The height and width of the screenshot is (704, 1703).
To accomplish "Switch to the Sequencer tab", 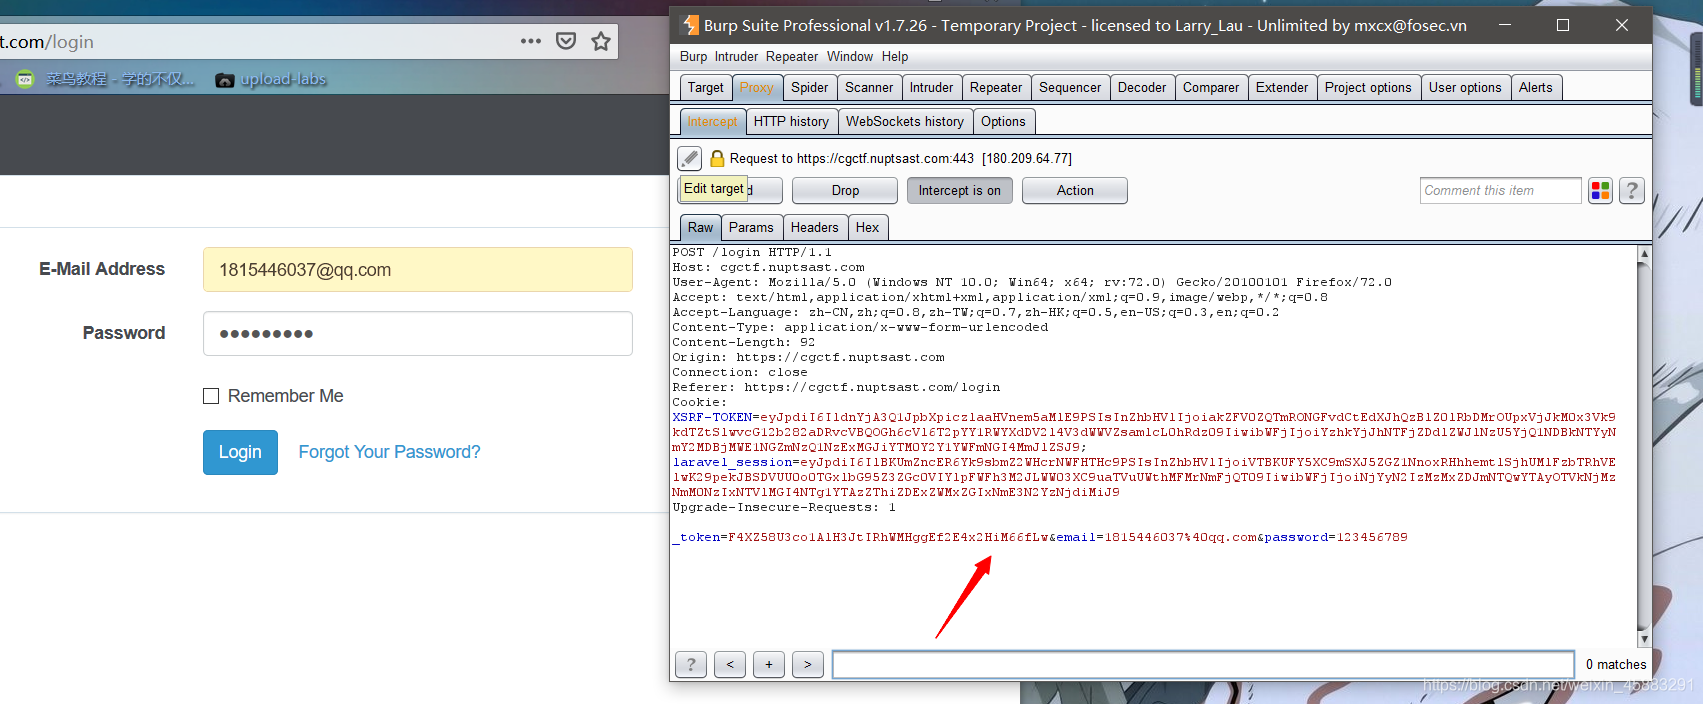I will coord(1070,88).
